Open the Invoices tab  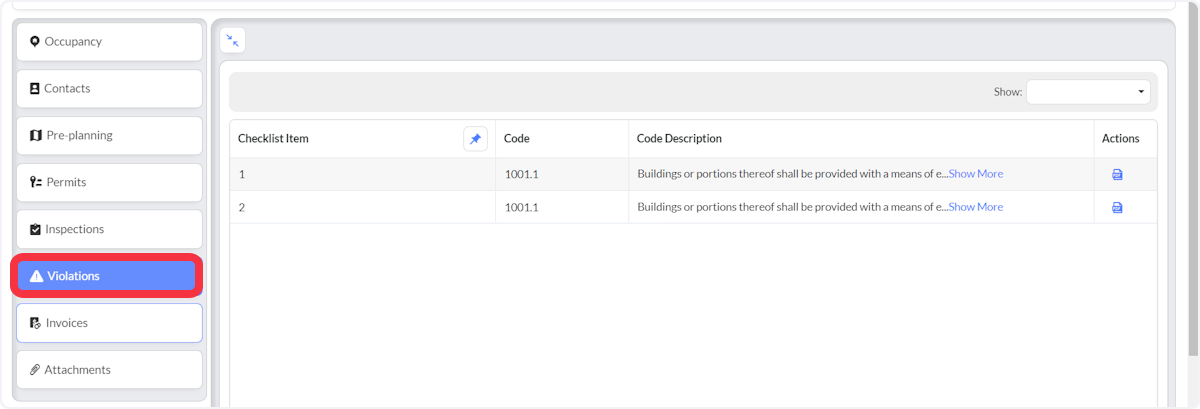(109, 323)
